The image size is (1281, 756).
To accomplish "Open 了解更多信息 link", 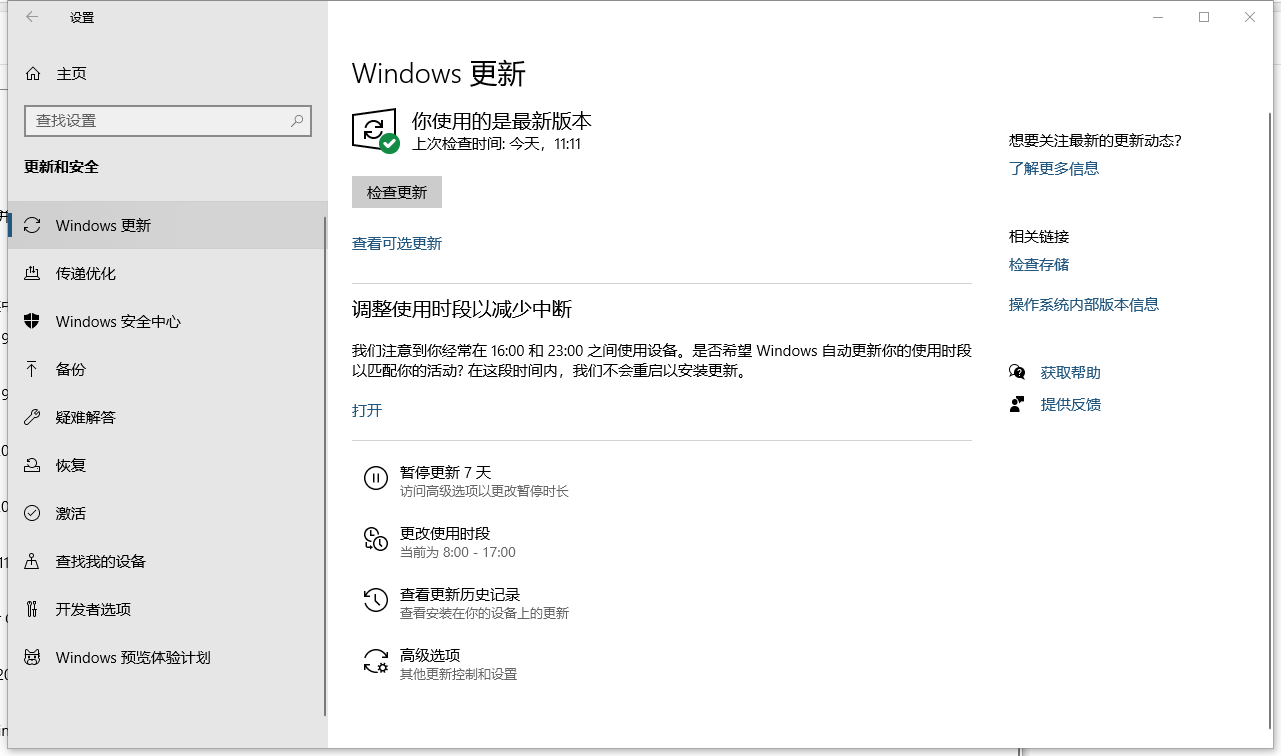I will coord(1054,168).
